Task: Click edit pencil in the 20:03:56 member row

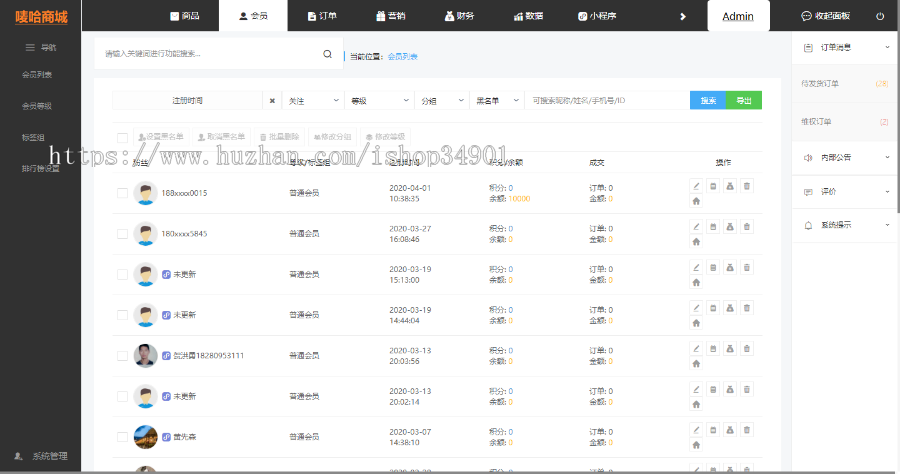Action: coord(696,348)
